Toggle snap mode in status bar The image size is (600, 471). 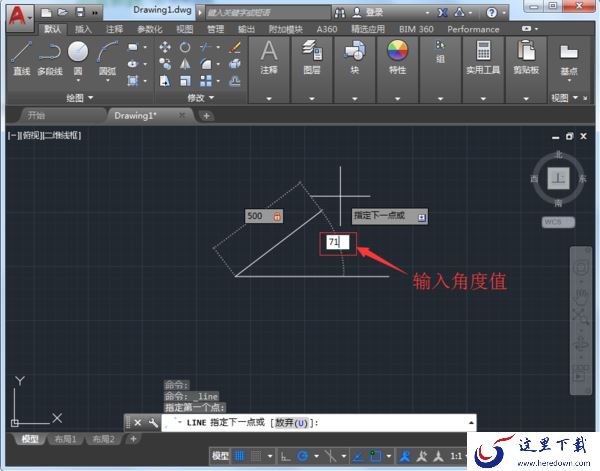point(256,456)
